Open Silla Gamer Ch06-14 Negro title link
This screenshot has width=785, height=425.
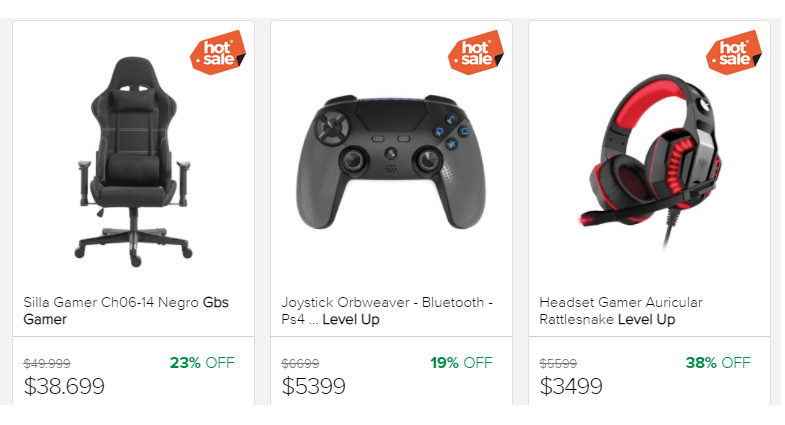112,302
